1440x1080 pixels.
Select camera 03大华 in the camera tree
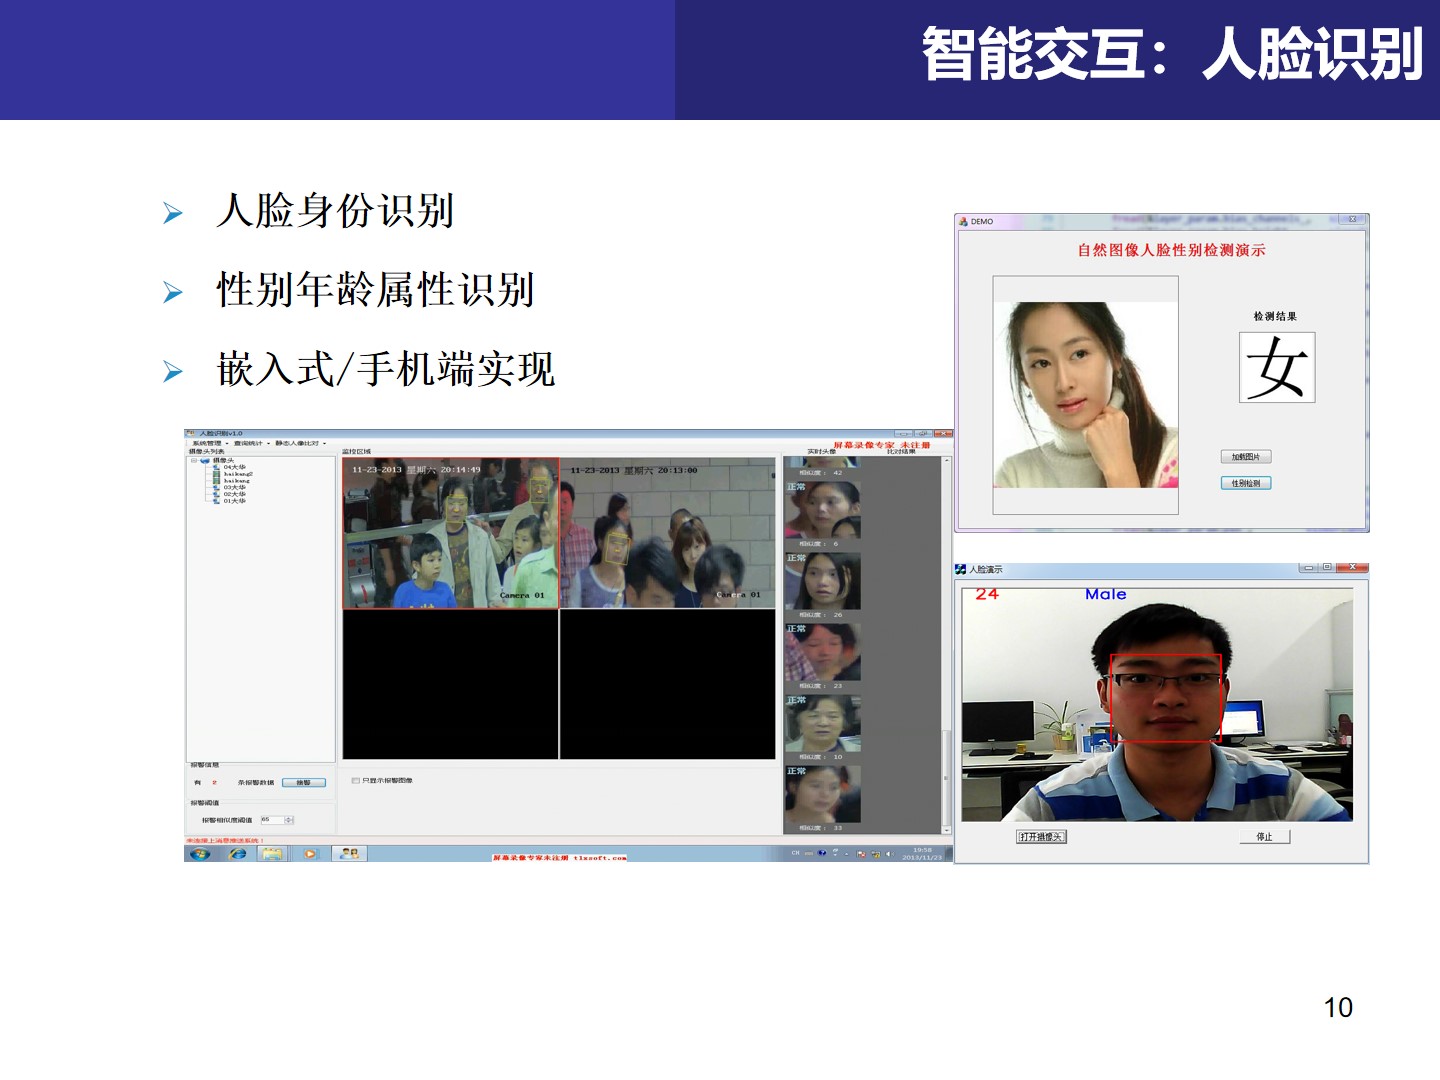click(235, 487)
